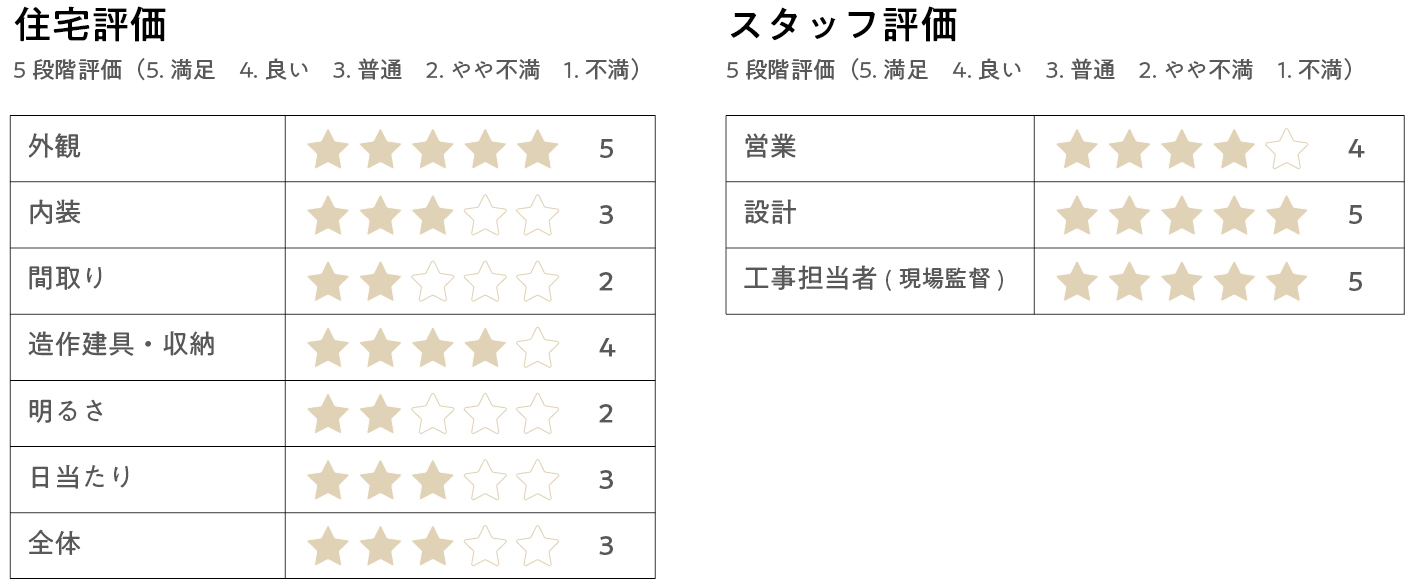Click the fifth empty star for 営業

[1287, 149]
